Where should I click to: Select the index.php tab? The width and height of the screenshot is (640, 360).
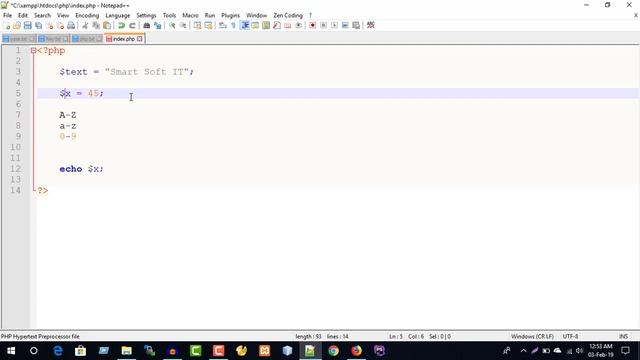[124, 39]
